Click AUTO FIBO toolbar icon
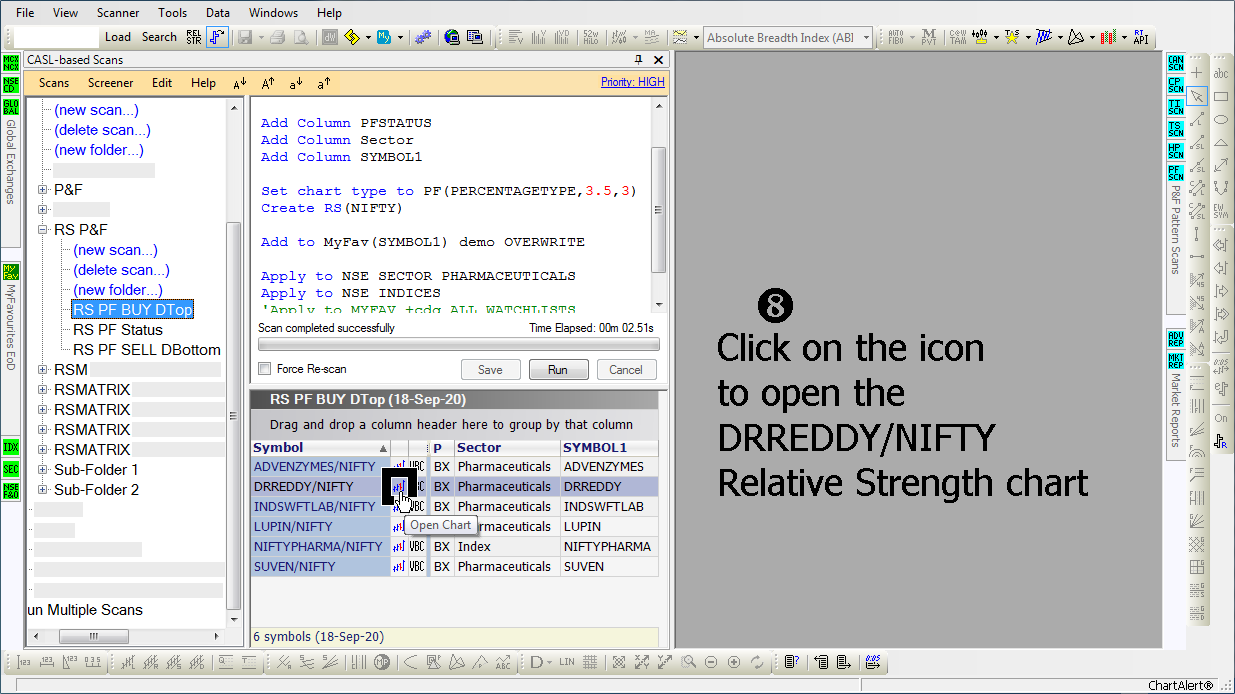This screenshot has width=1235, height=694. (x=896, y=37)
